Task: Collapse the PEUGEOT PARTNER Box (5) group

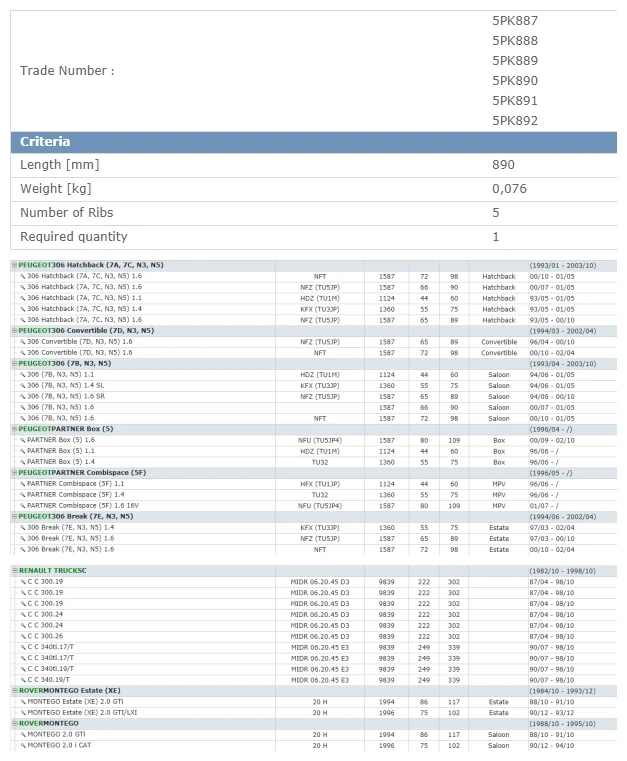Action: 15,429
